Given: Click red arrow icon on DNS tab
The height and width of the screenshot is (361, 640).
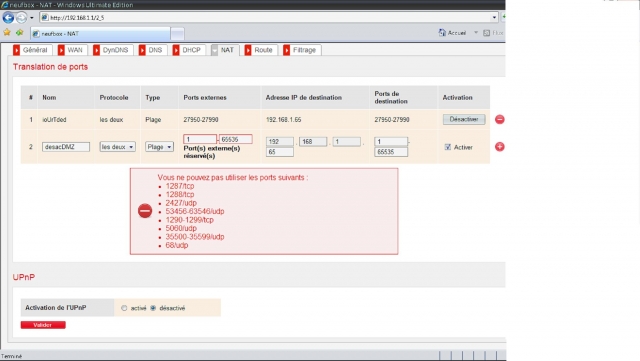Looking at the screenshot, I should pyautogui.click(x=142, y=50).
